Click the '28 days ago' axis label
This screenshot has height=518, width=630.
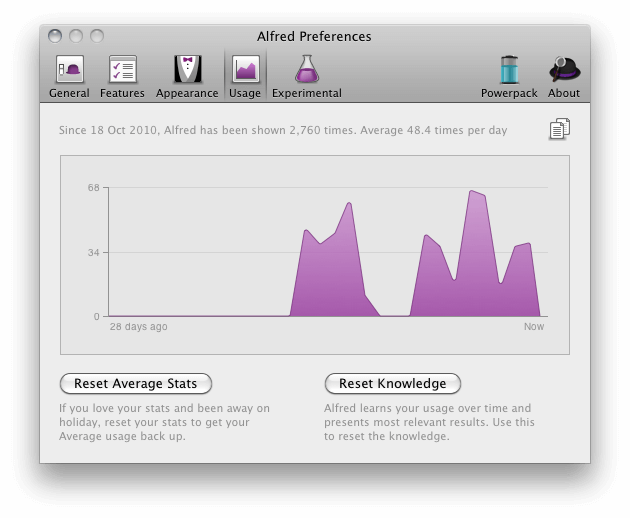pos(139,327)
